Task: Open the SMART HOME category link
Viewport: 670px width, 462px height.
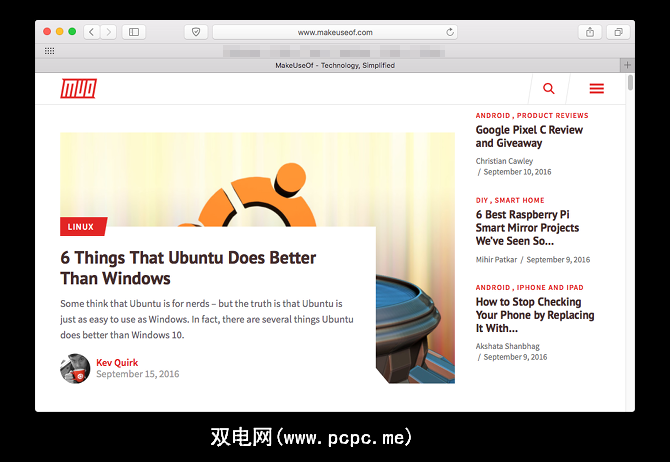Action: click(x=519, y=200)
